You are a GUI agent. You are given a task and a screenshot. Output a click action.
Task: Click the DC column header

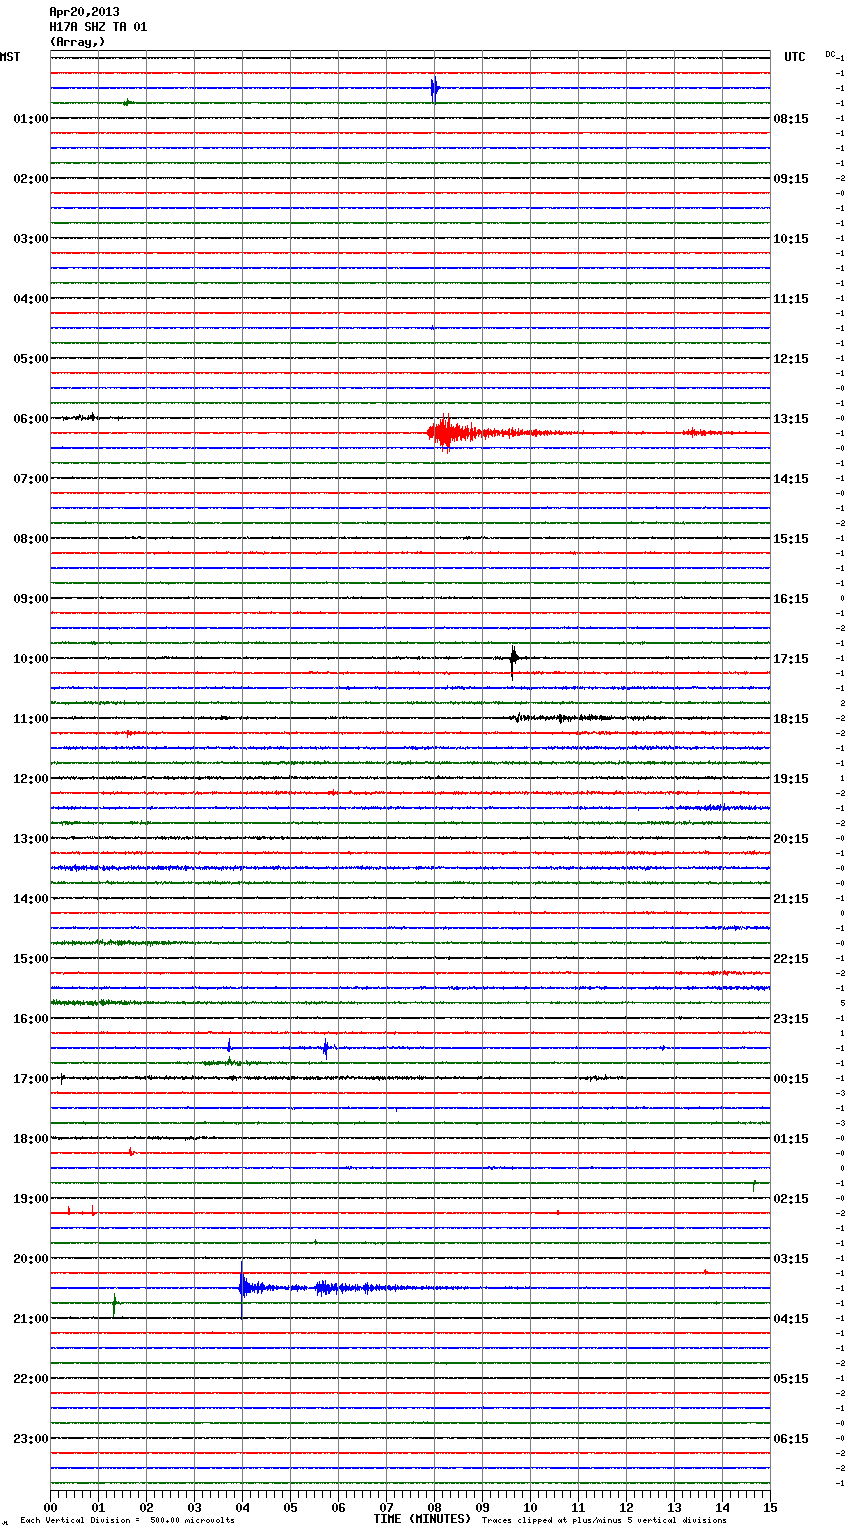(830, 54)
